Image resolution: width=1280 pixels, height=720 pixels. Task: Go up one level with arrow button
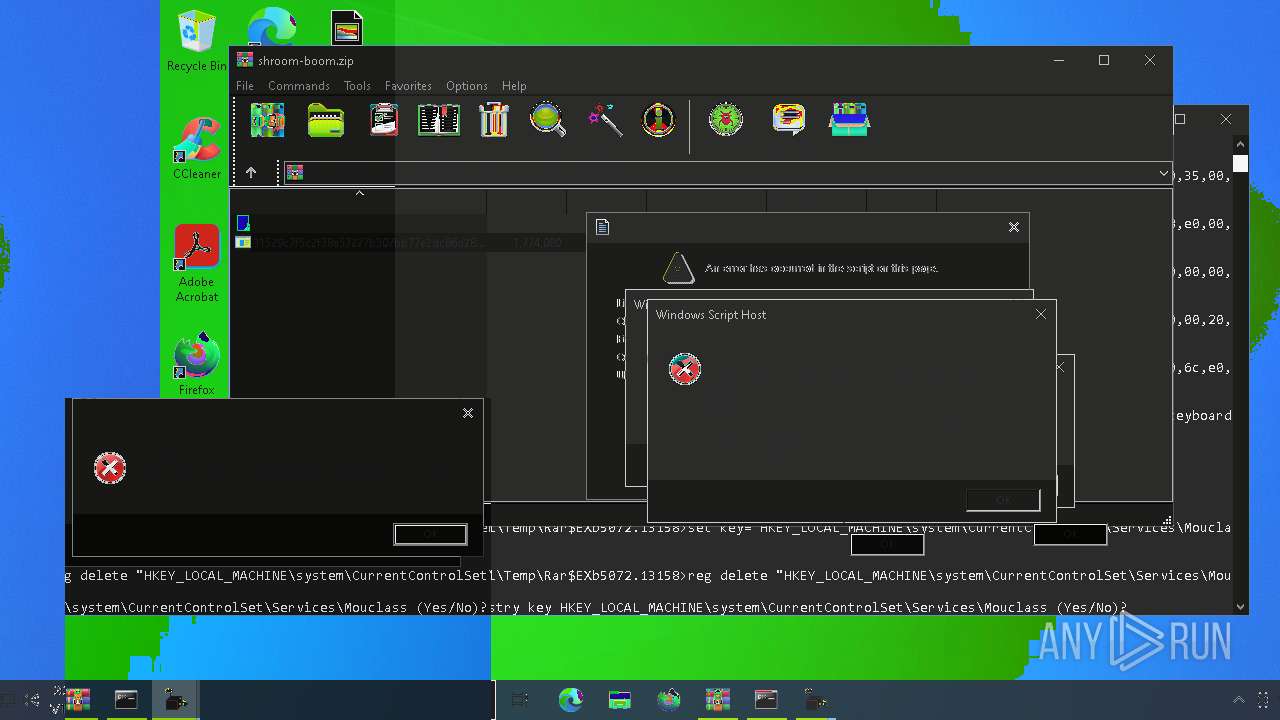[x=251, y=173]
